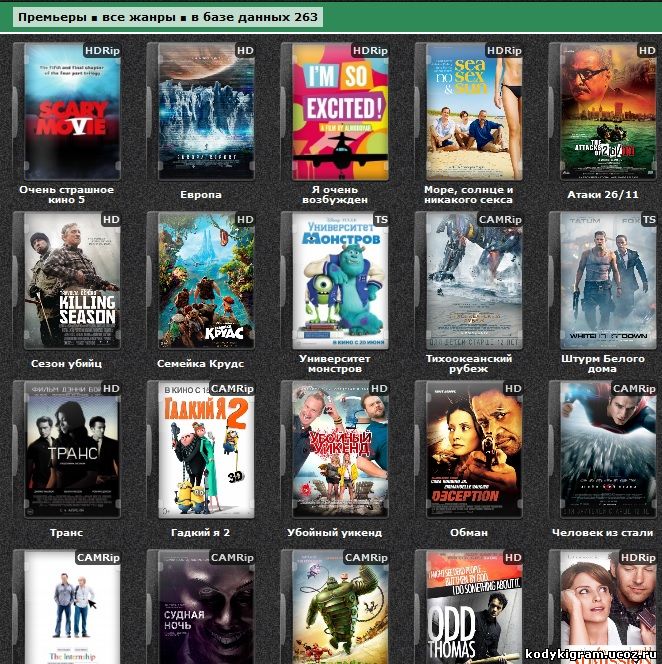The width and height of the screenshot is (662, 664).
Task: Click HDRip badge on I'm So Excited poster
Action: click(x=370, y=50)
